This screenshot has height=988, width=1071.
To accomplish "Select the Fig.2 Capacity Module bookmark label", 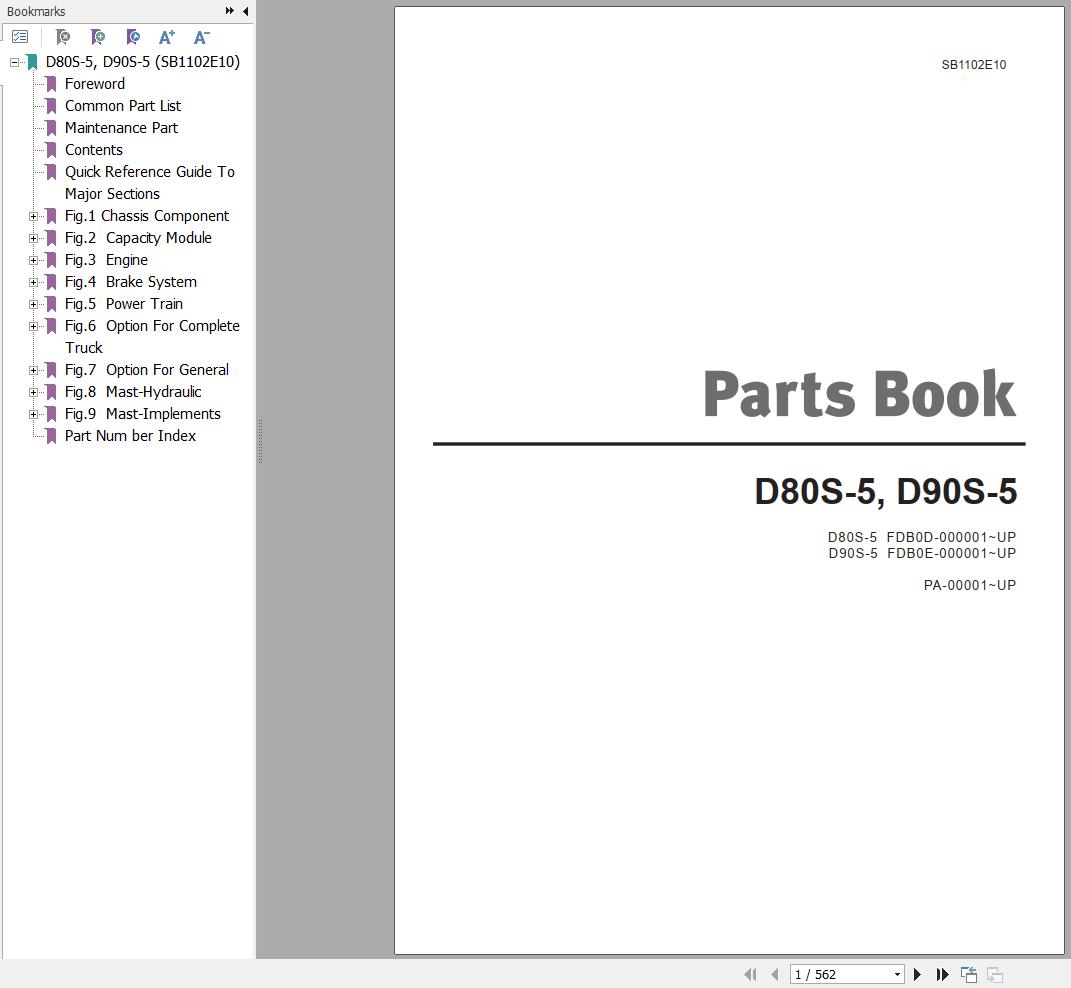I will tap(138, 238).
